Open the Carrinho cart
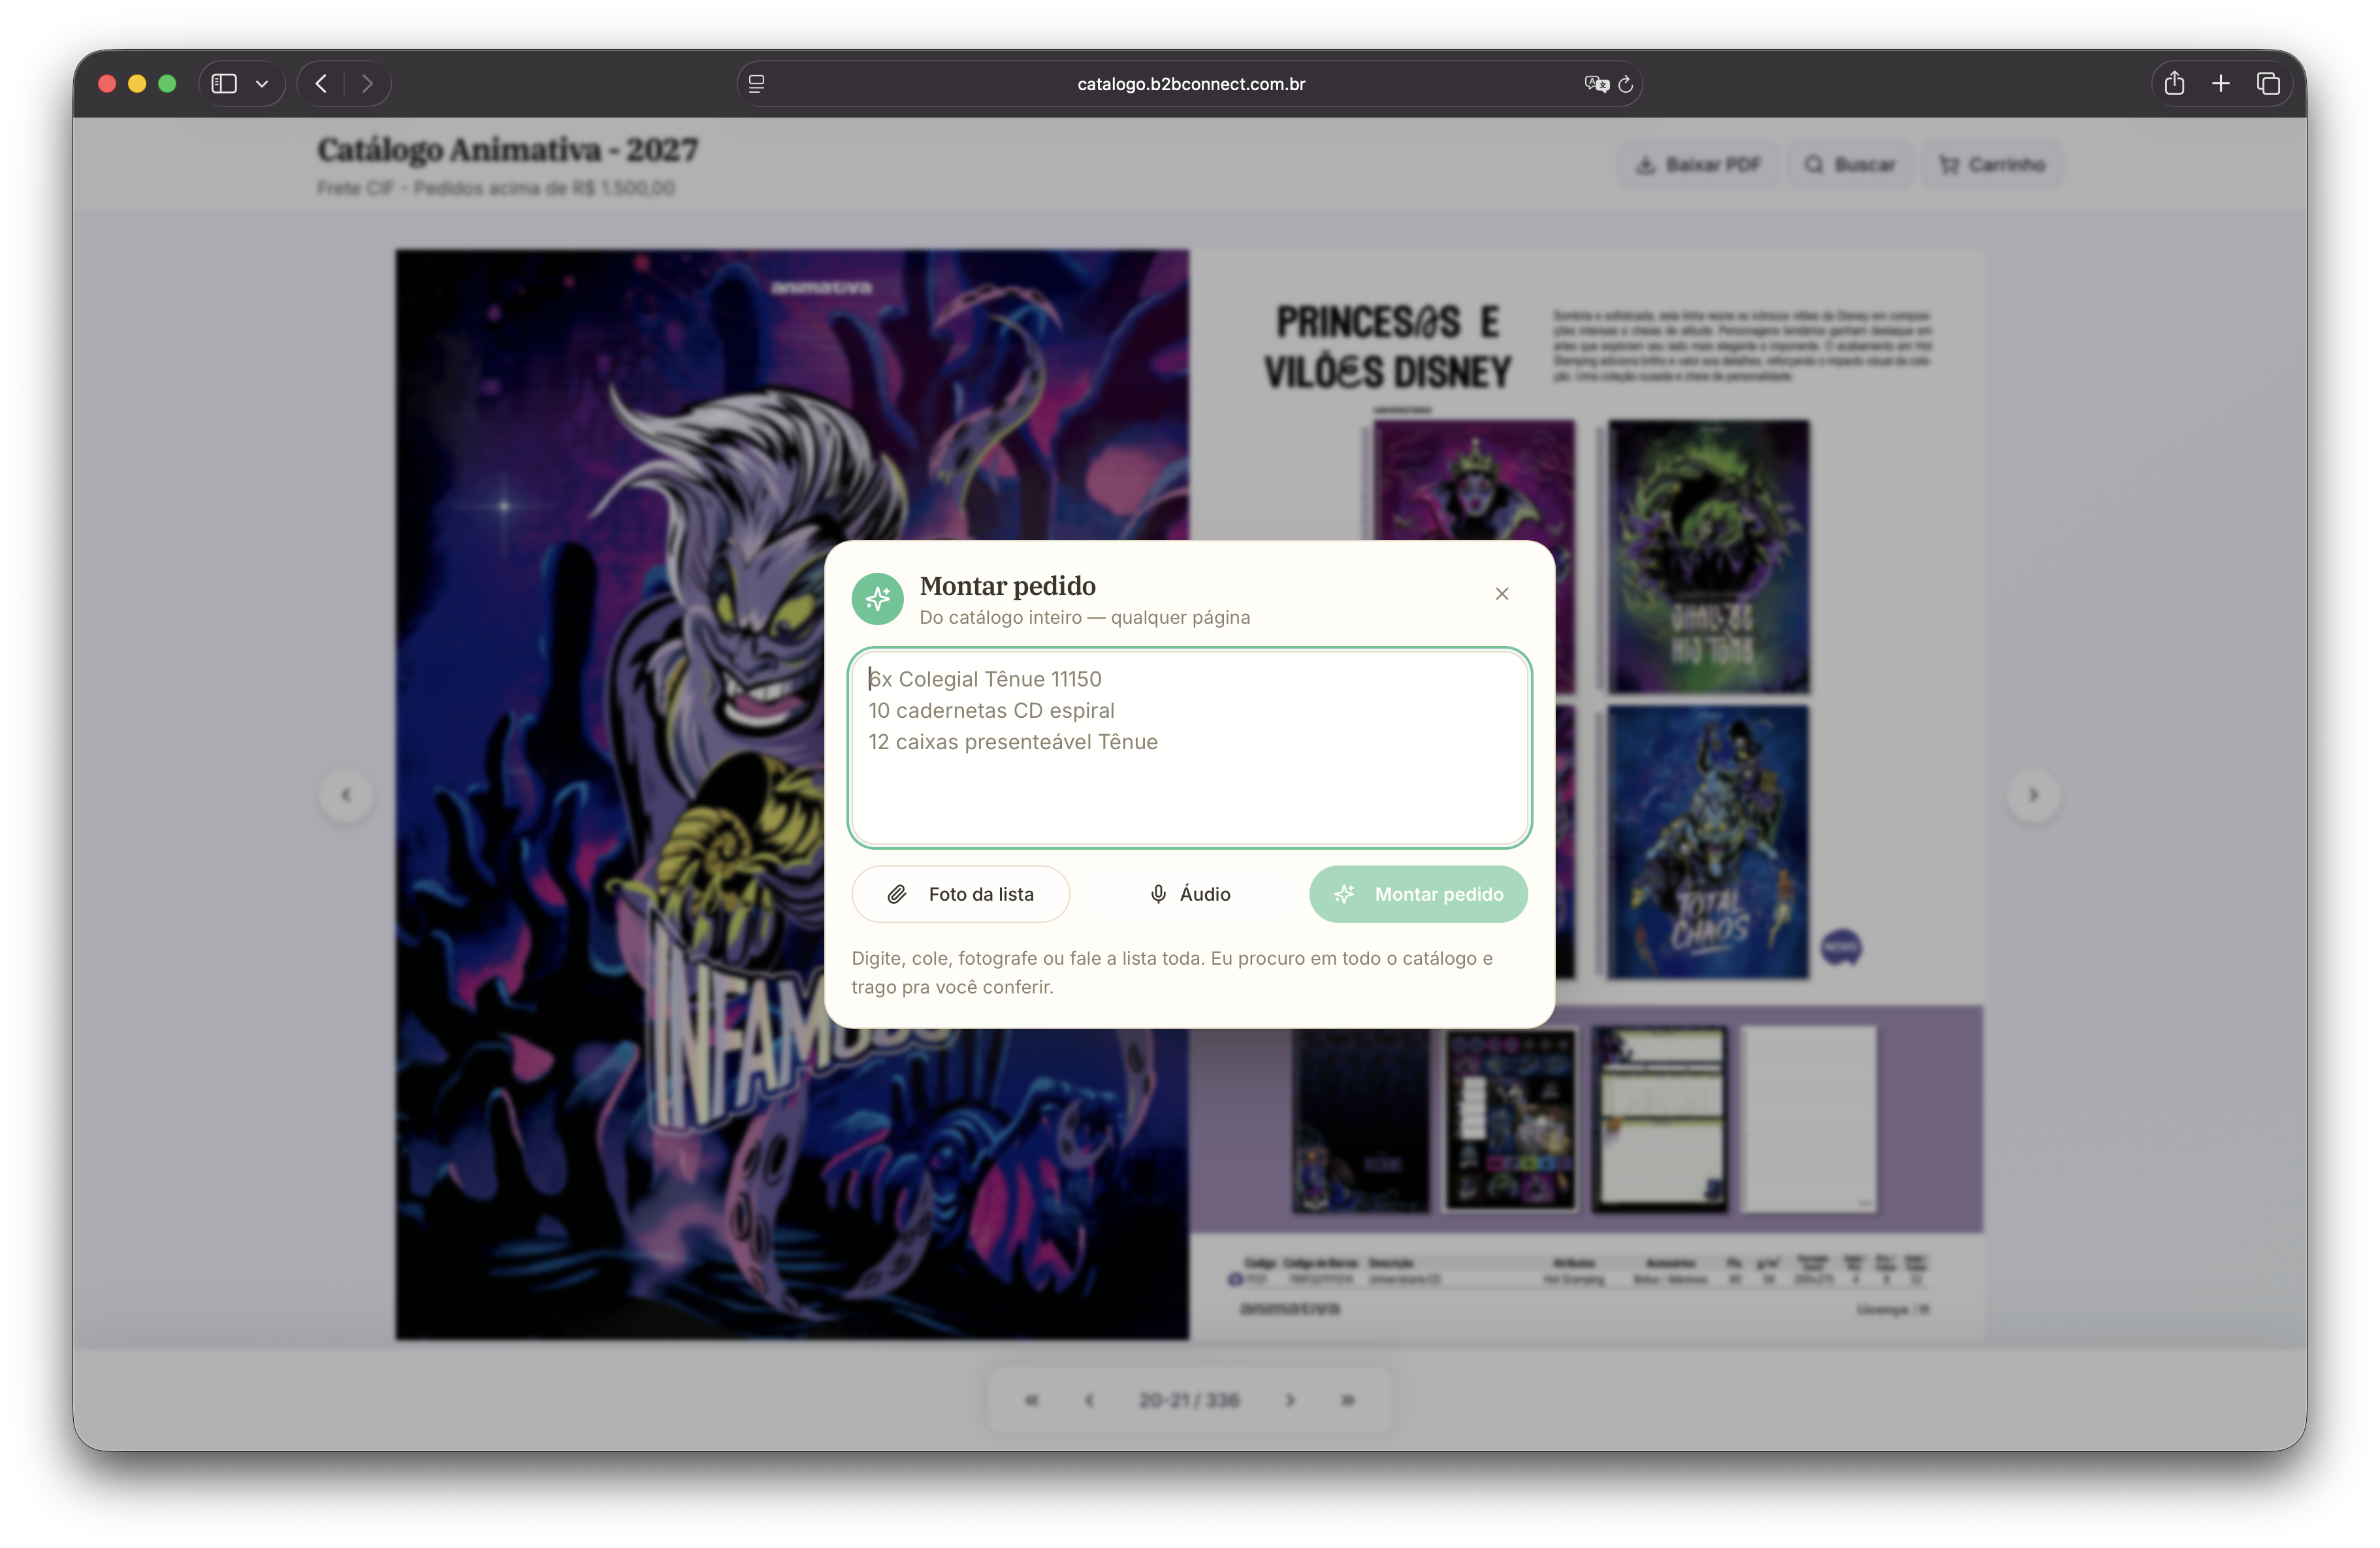 click(x=1991, y=165)
